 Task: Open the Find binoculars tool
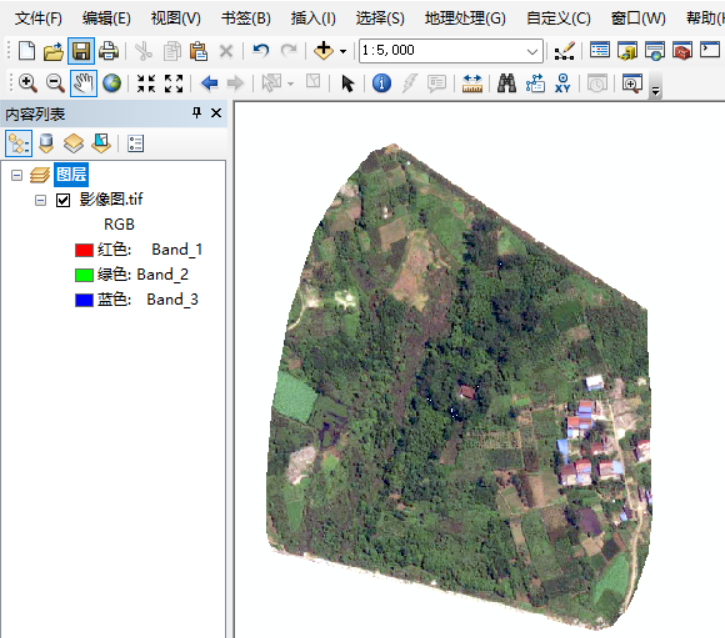(507, 85)
